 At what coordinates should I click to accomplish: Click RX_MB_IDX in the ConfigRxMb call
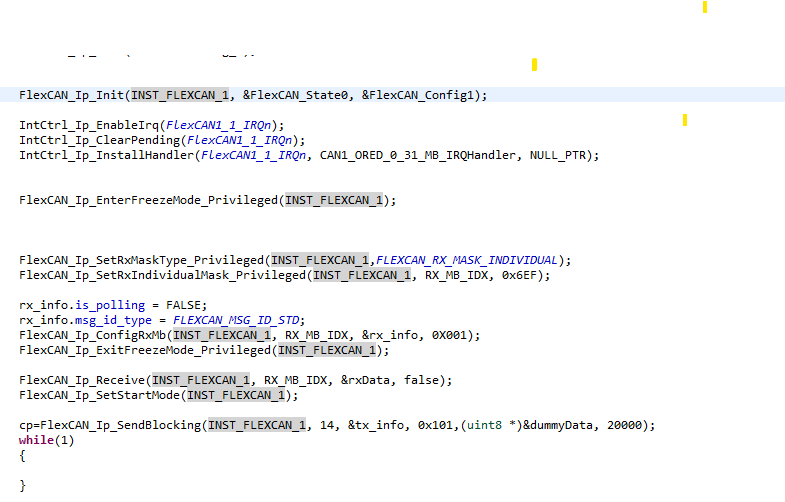pyautogui.click(x=316, y=335)
